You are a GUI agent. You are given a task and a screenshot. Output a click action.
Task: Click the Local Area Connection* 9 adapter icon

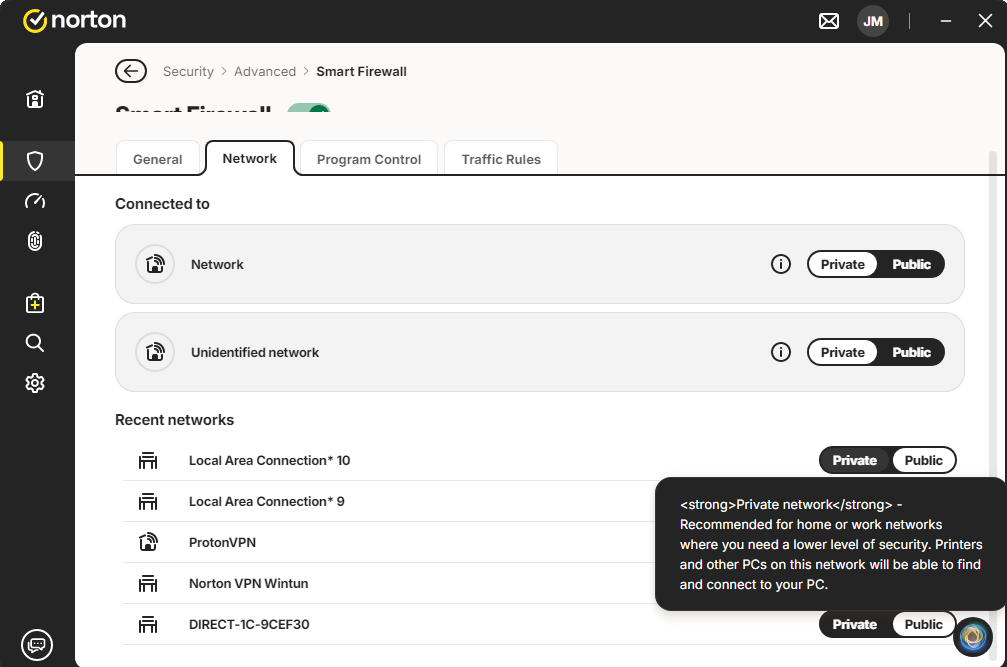pos(148,501)
